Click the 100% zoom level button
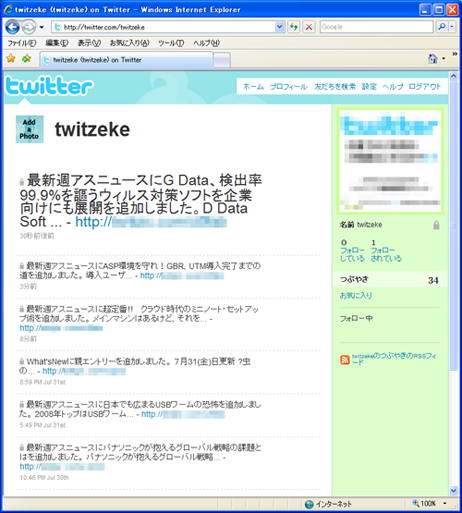Screen dimensions: 462x513 click(425, 503)
